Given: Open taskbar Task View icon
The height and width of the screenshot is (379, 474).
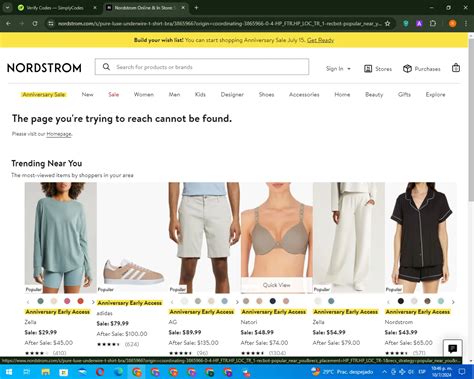Looking at the screenshot, I should click(x=27, y=372).
